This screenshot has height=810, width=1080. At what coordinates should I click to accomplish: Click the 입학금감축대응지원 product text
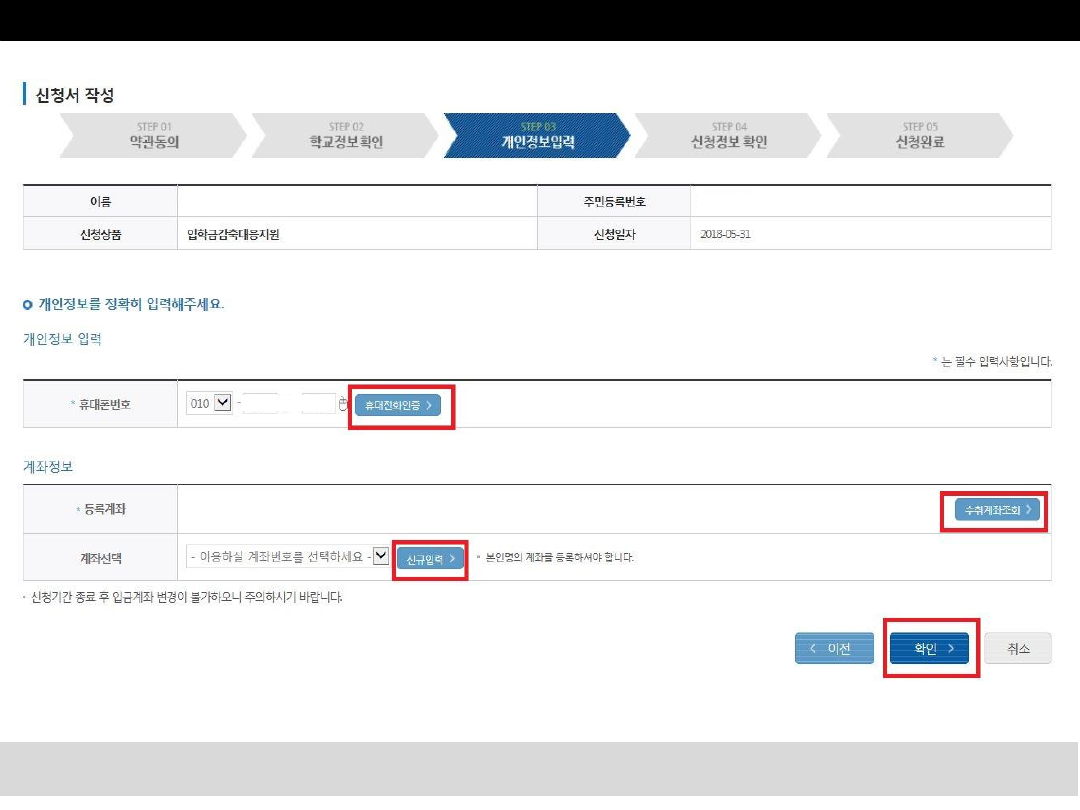coord(233,234)
